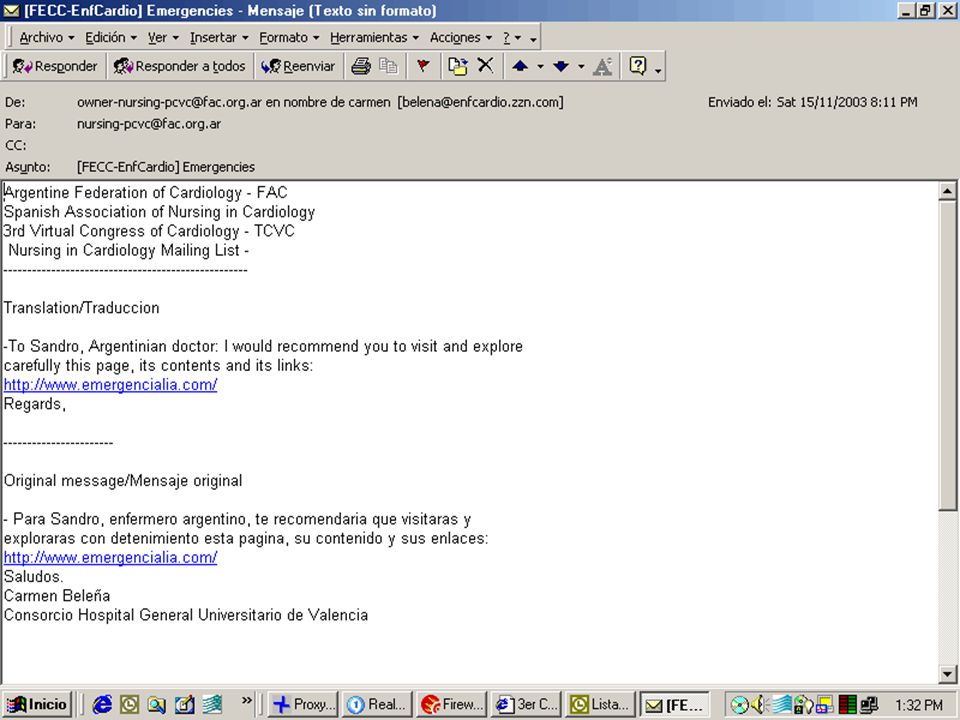Click the font size A icon
960x720 pixels.
click(602, 66)
